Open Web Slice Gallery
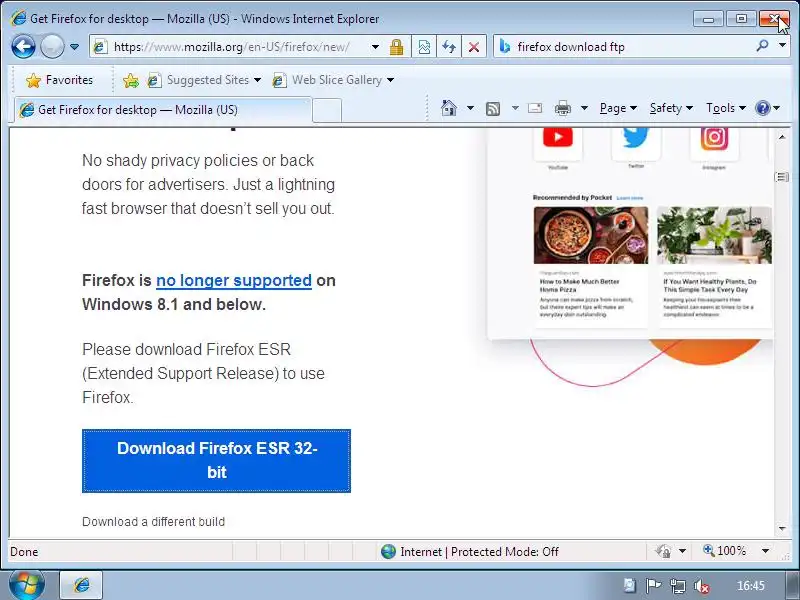This screenshot has height=600, width=800. 333,80
